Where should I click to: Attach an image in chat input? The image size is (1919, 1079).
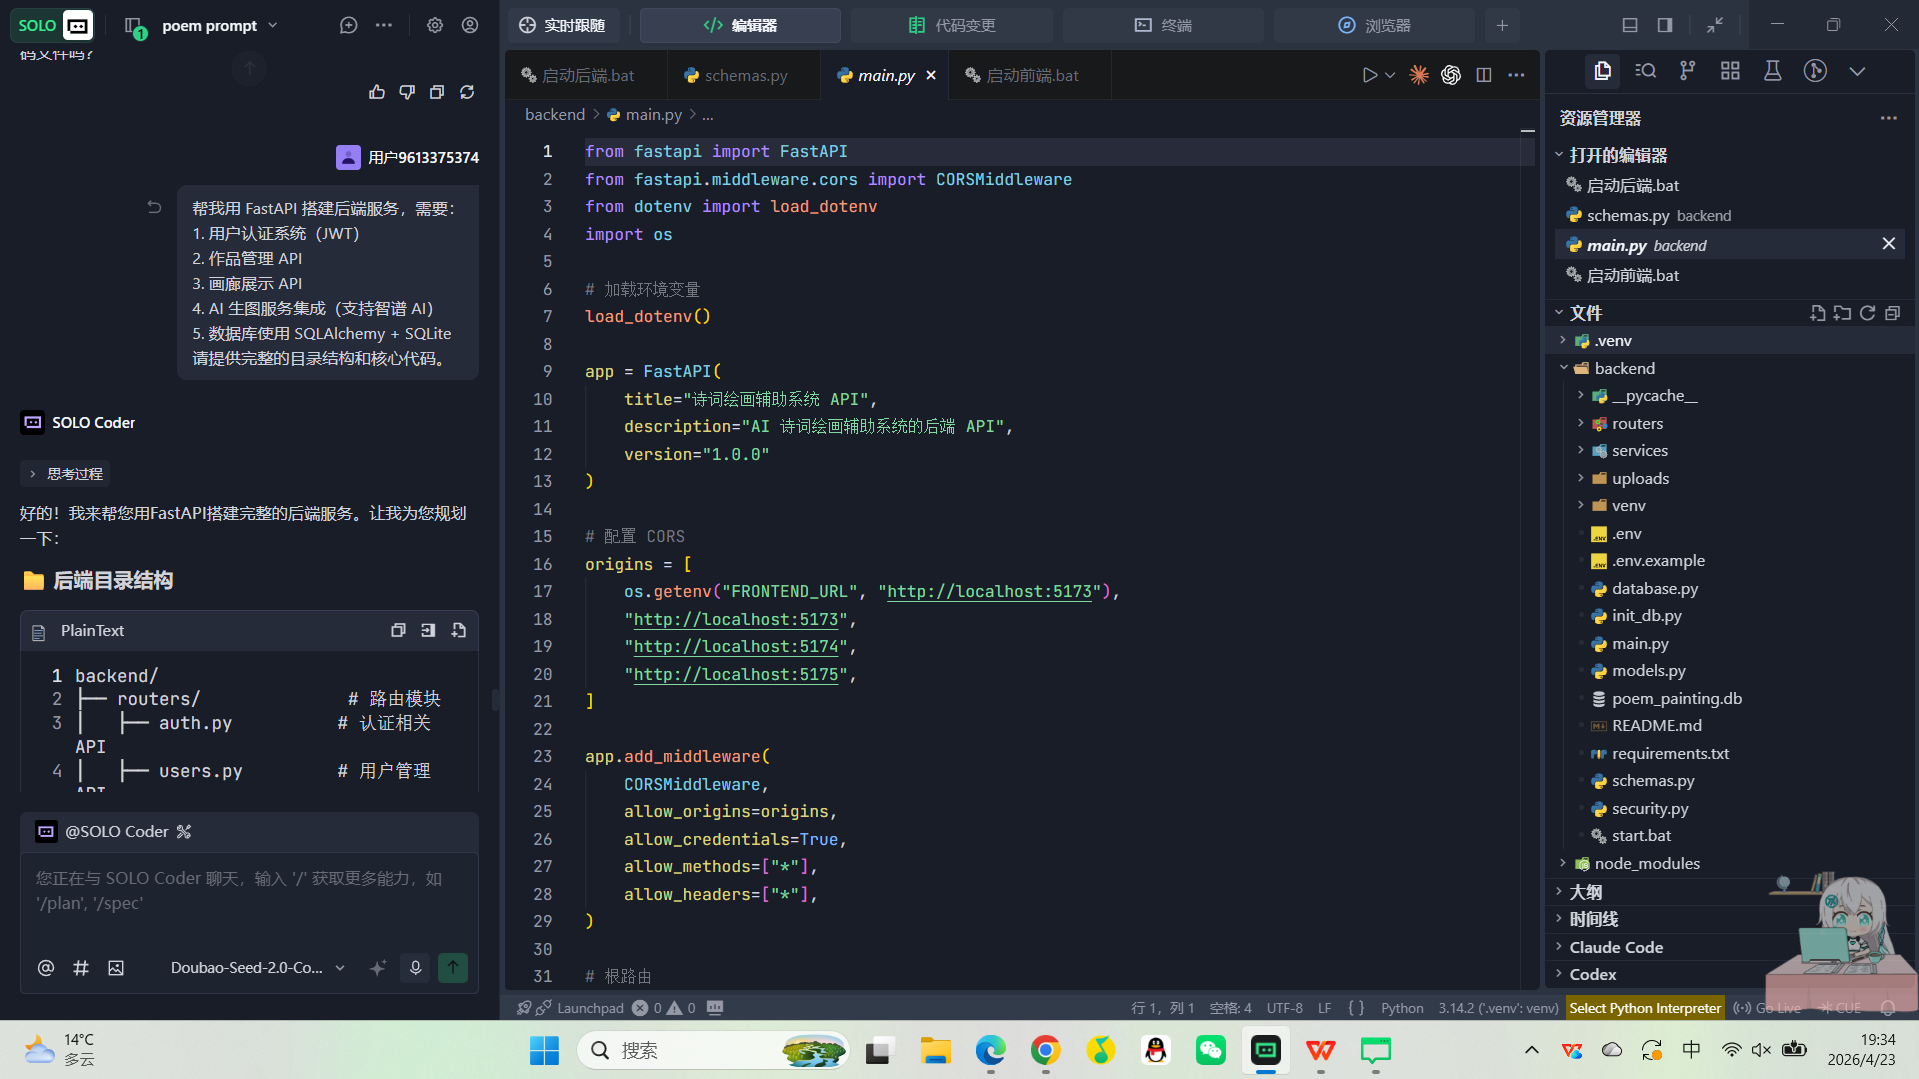coord(116,967)
